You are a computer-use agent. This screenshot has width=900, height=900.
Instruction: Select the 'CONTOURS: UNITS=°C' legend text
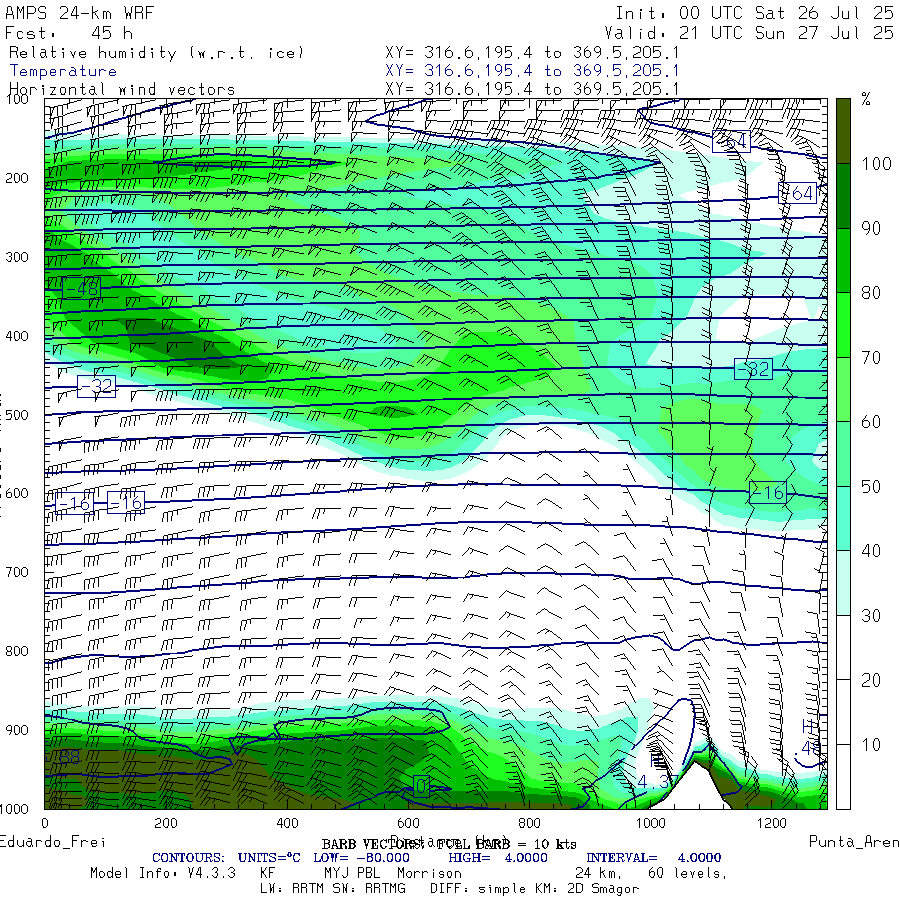(226, 858)
